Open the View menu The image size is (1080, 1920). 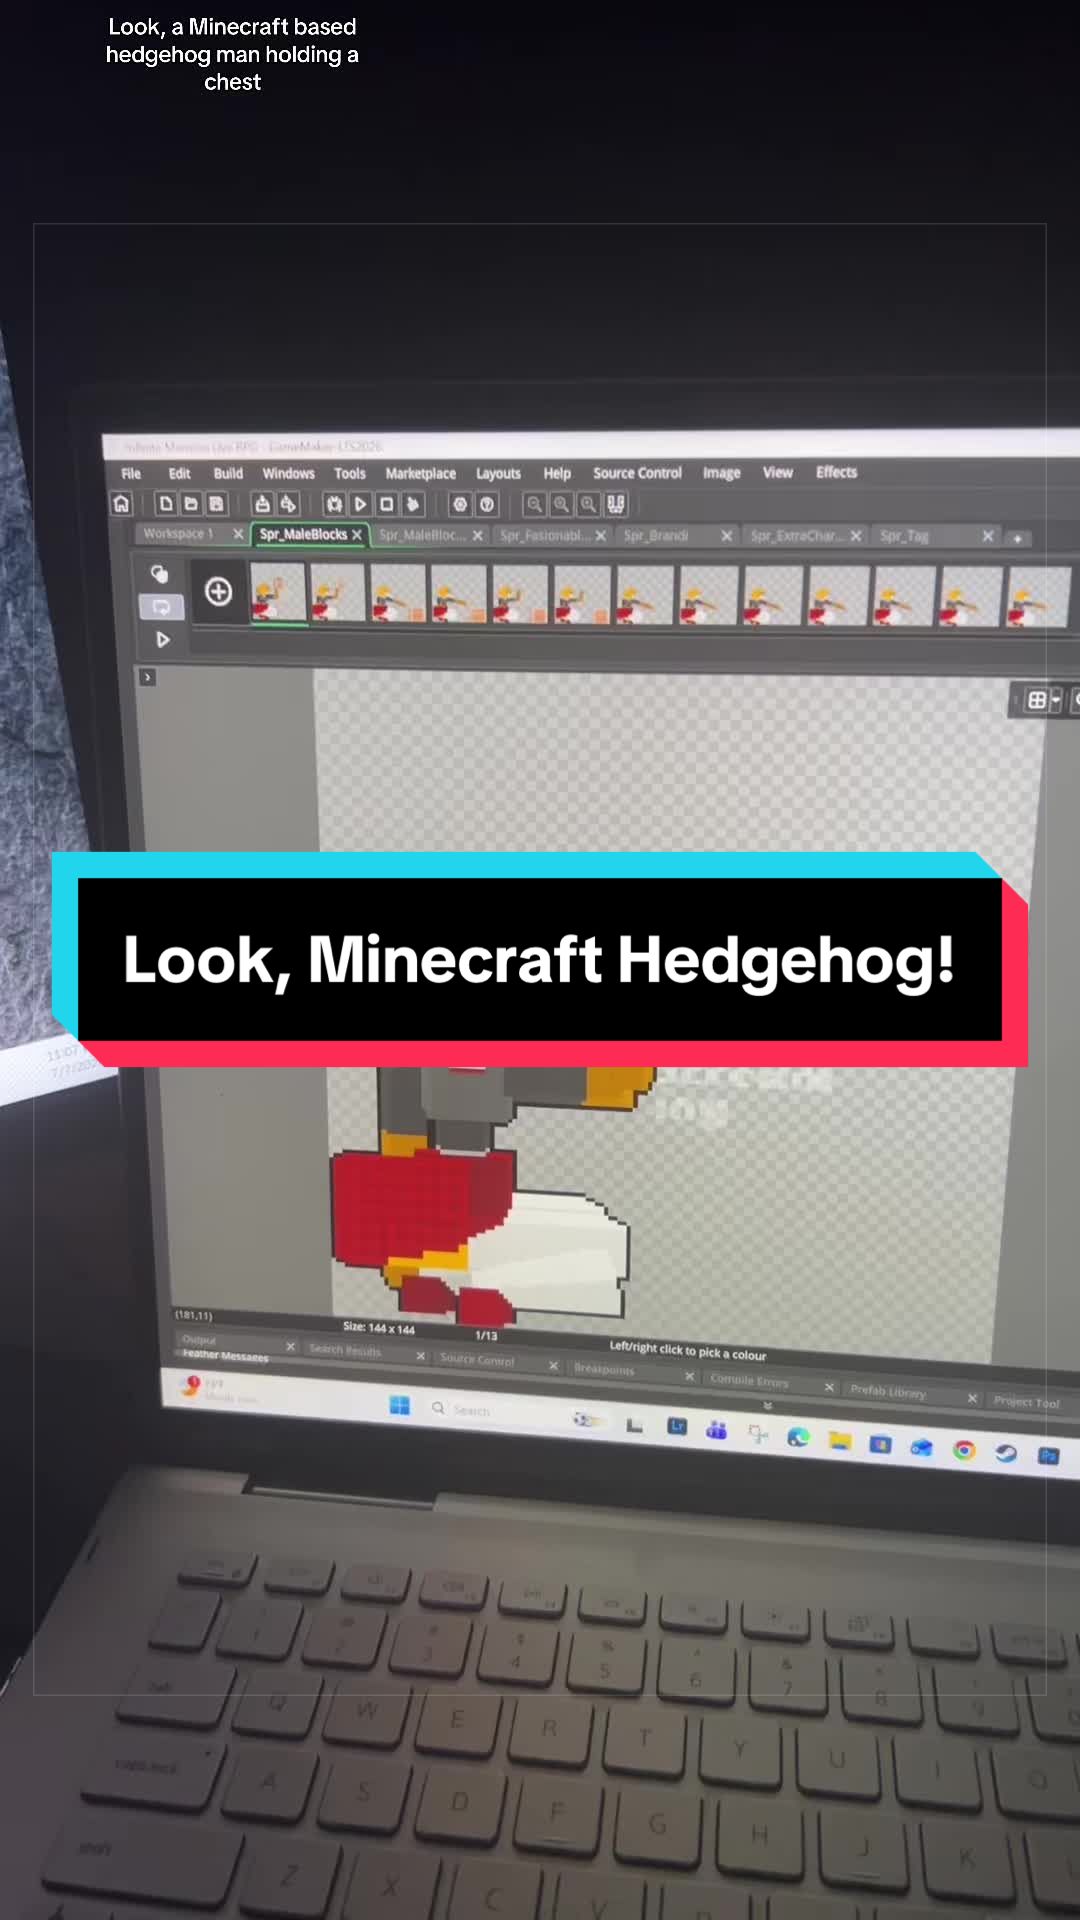tap(778, 472)
